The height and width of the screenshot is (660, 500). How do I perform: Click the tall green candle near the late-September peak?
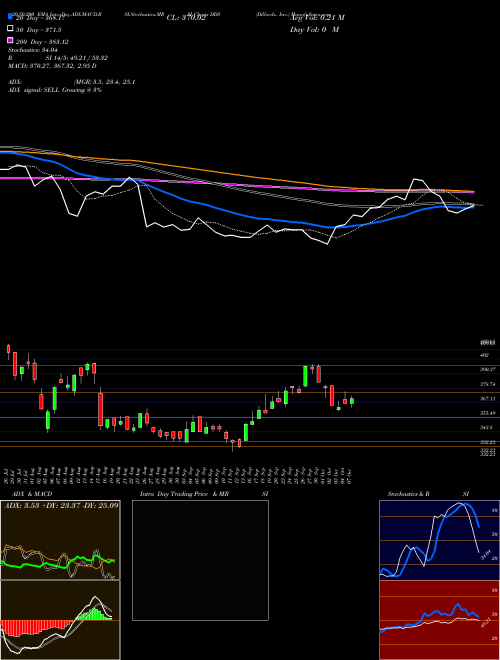pyautogui.click(x=305, y=376)
